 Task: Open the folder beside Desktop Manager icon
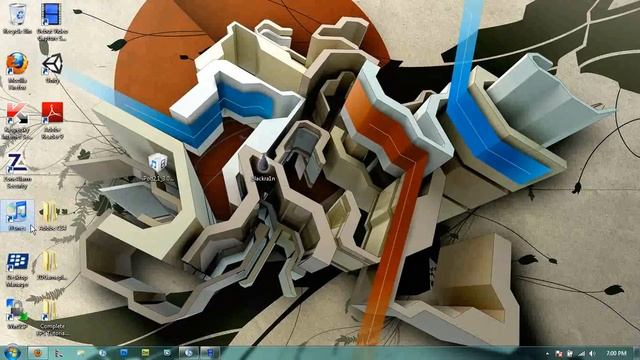52,266
